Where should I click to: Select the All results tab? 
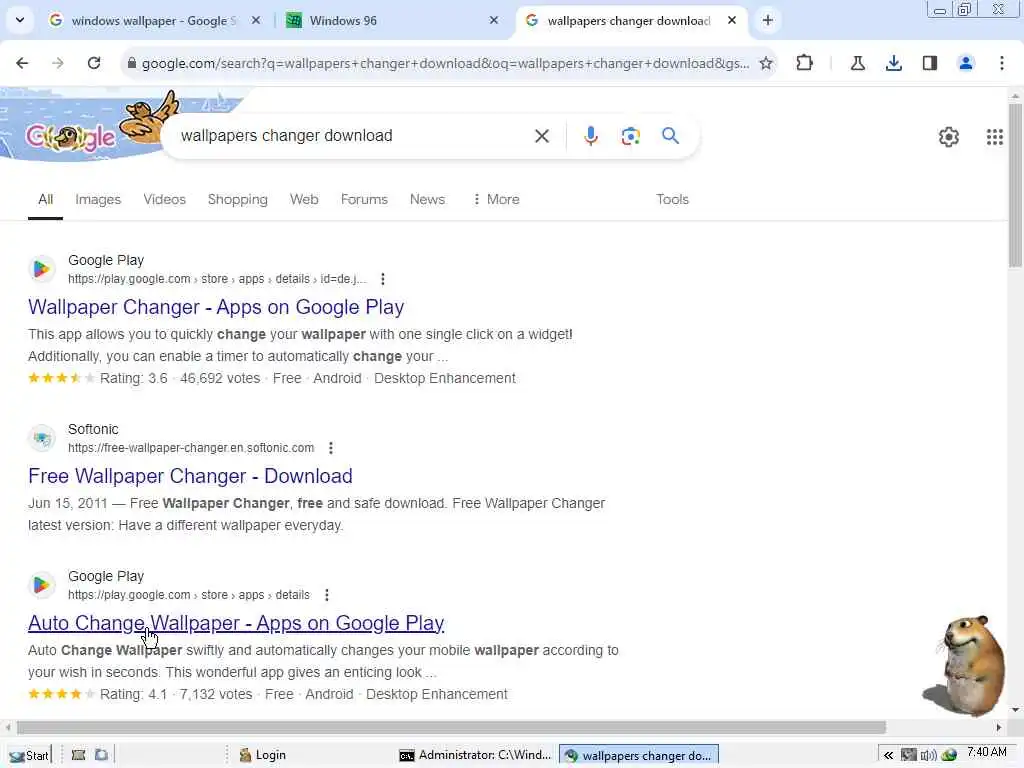45,199
